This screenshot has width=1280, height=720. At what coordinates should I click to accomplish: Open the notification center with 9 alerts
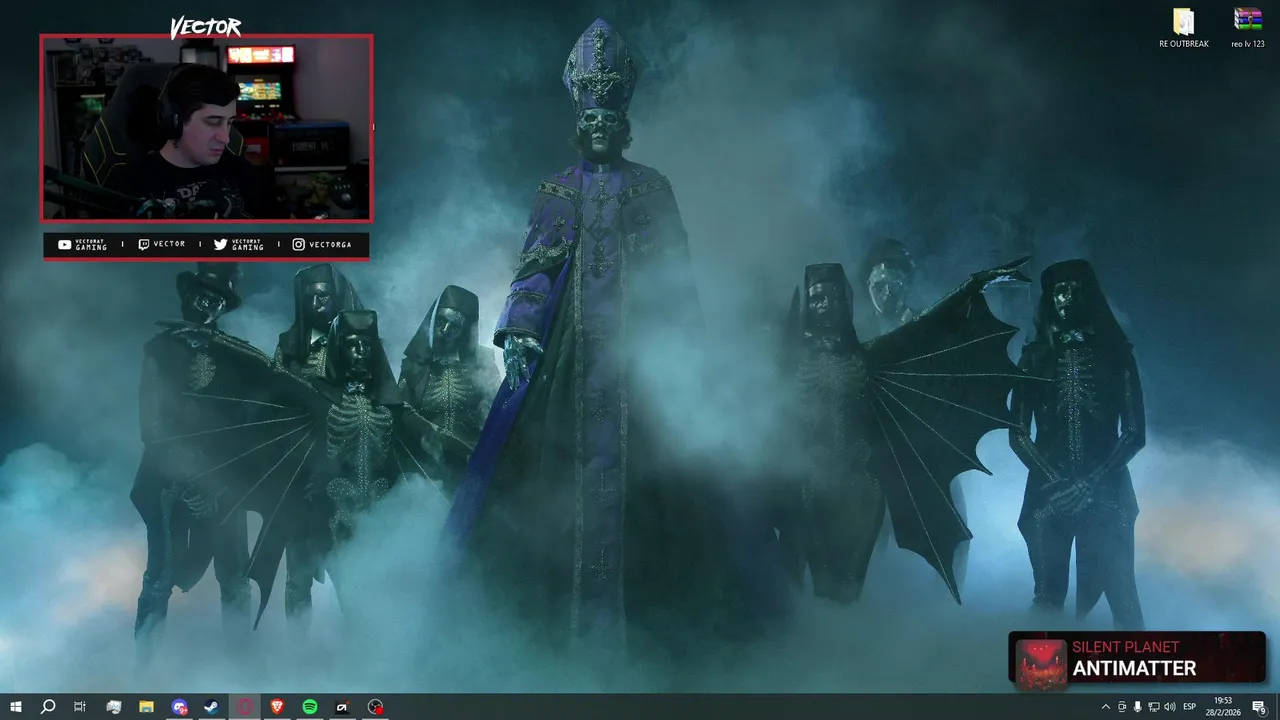click(x=1260, y=707)
